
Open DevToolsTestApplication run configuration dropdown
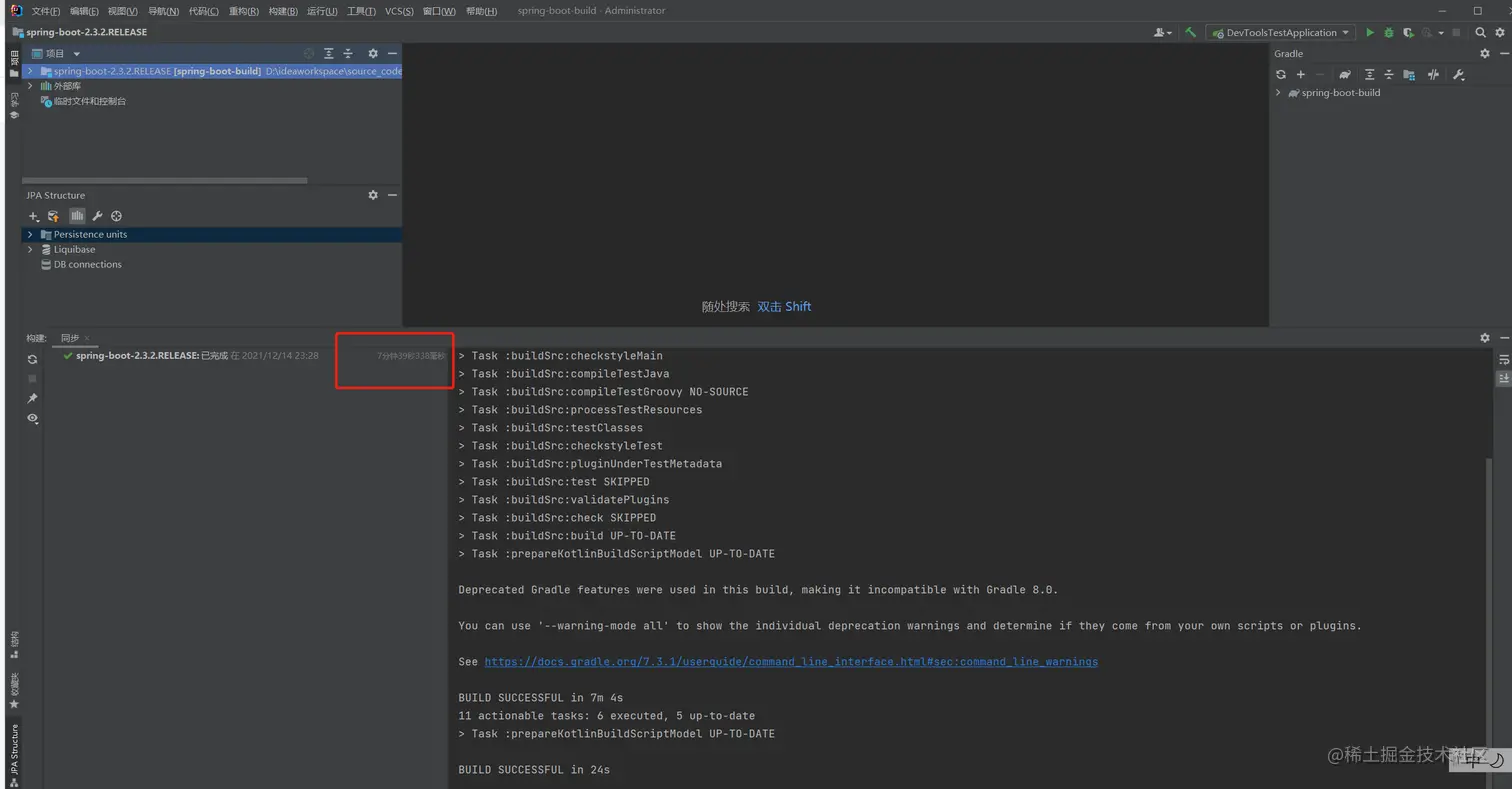point(1281,33)
